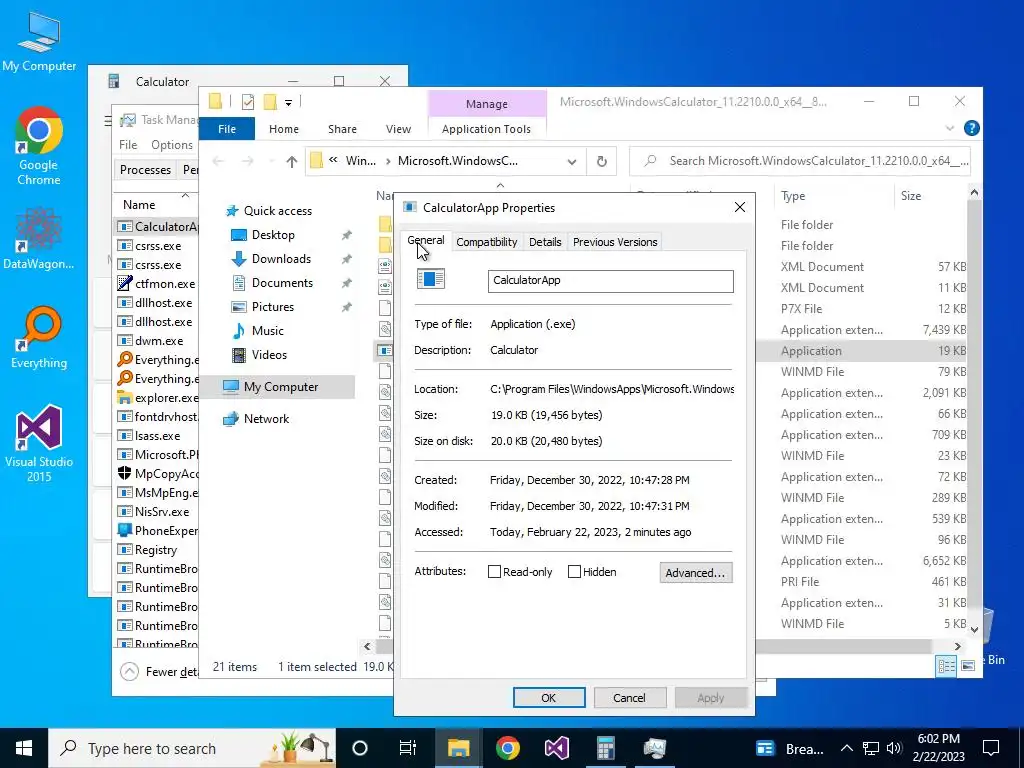Screen dimensions: 1024x768
Task: Click the volume speaker tray icon
Action: [895, 748]
